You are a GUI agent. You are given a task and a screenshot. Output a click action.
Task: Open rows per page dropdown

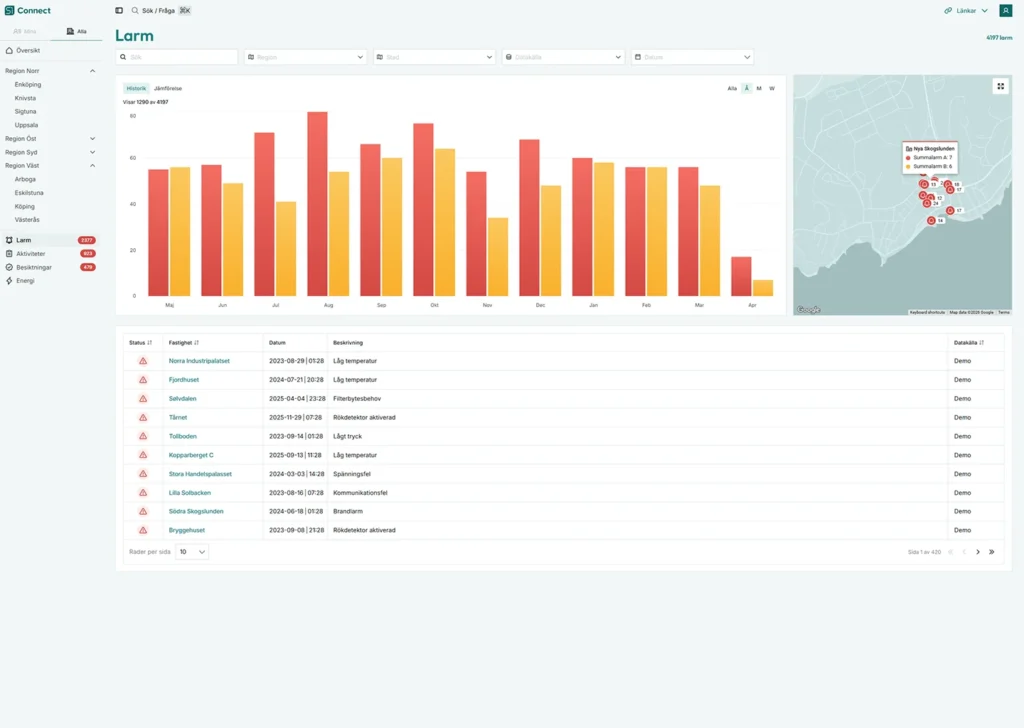click(x=192, y=552)
